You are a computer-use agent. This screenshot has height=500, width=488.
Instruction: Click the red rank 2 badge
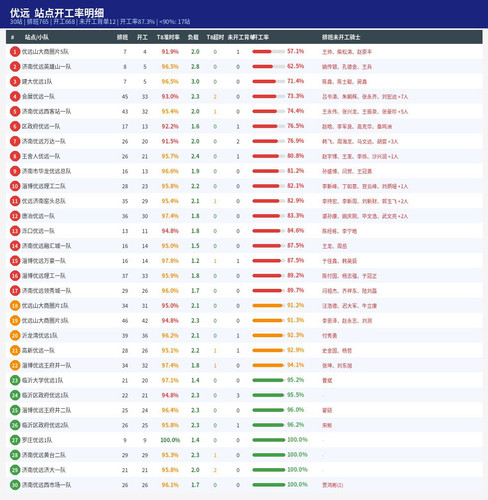pos(15,67)
